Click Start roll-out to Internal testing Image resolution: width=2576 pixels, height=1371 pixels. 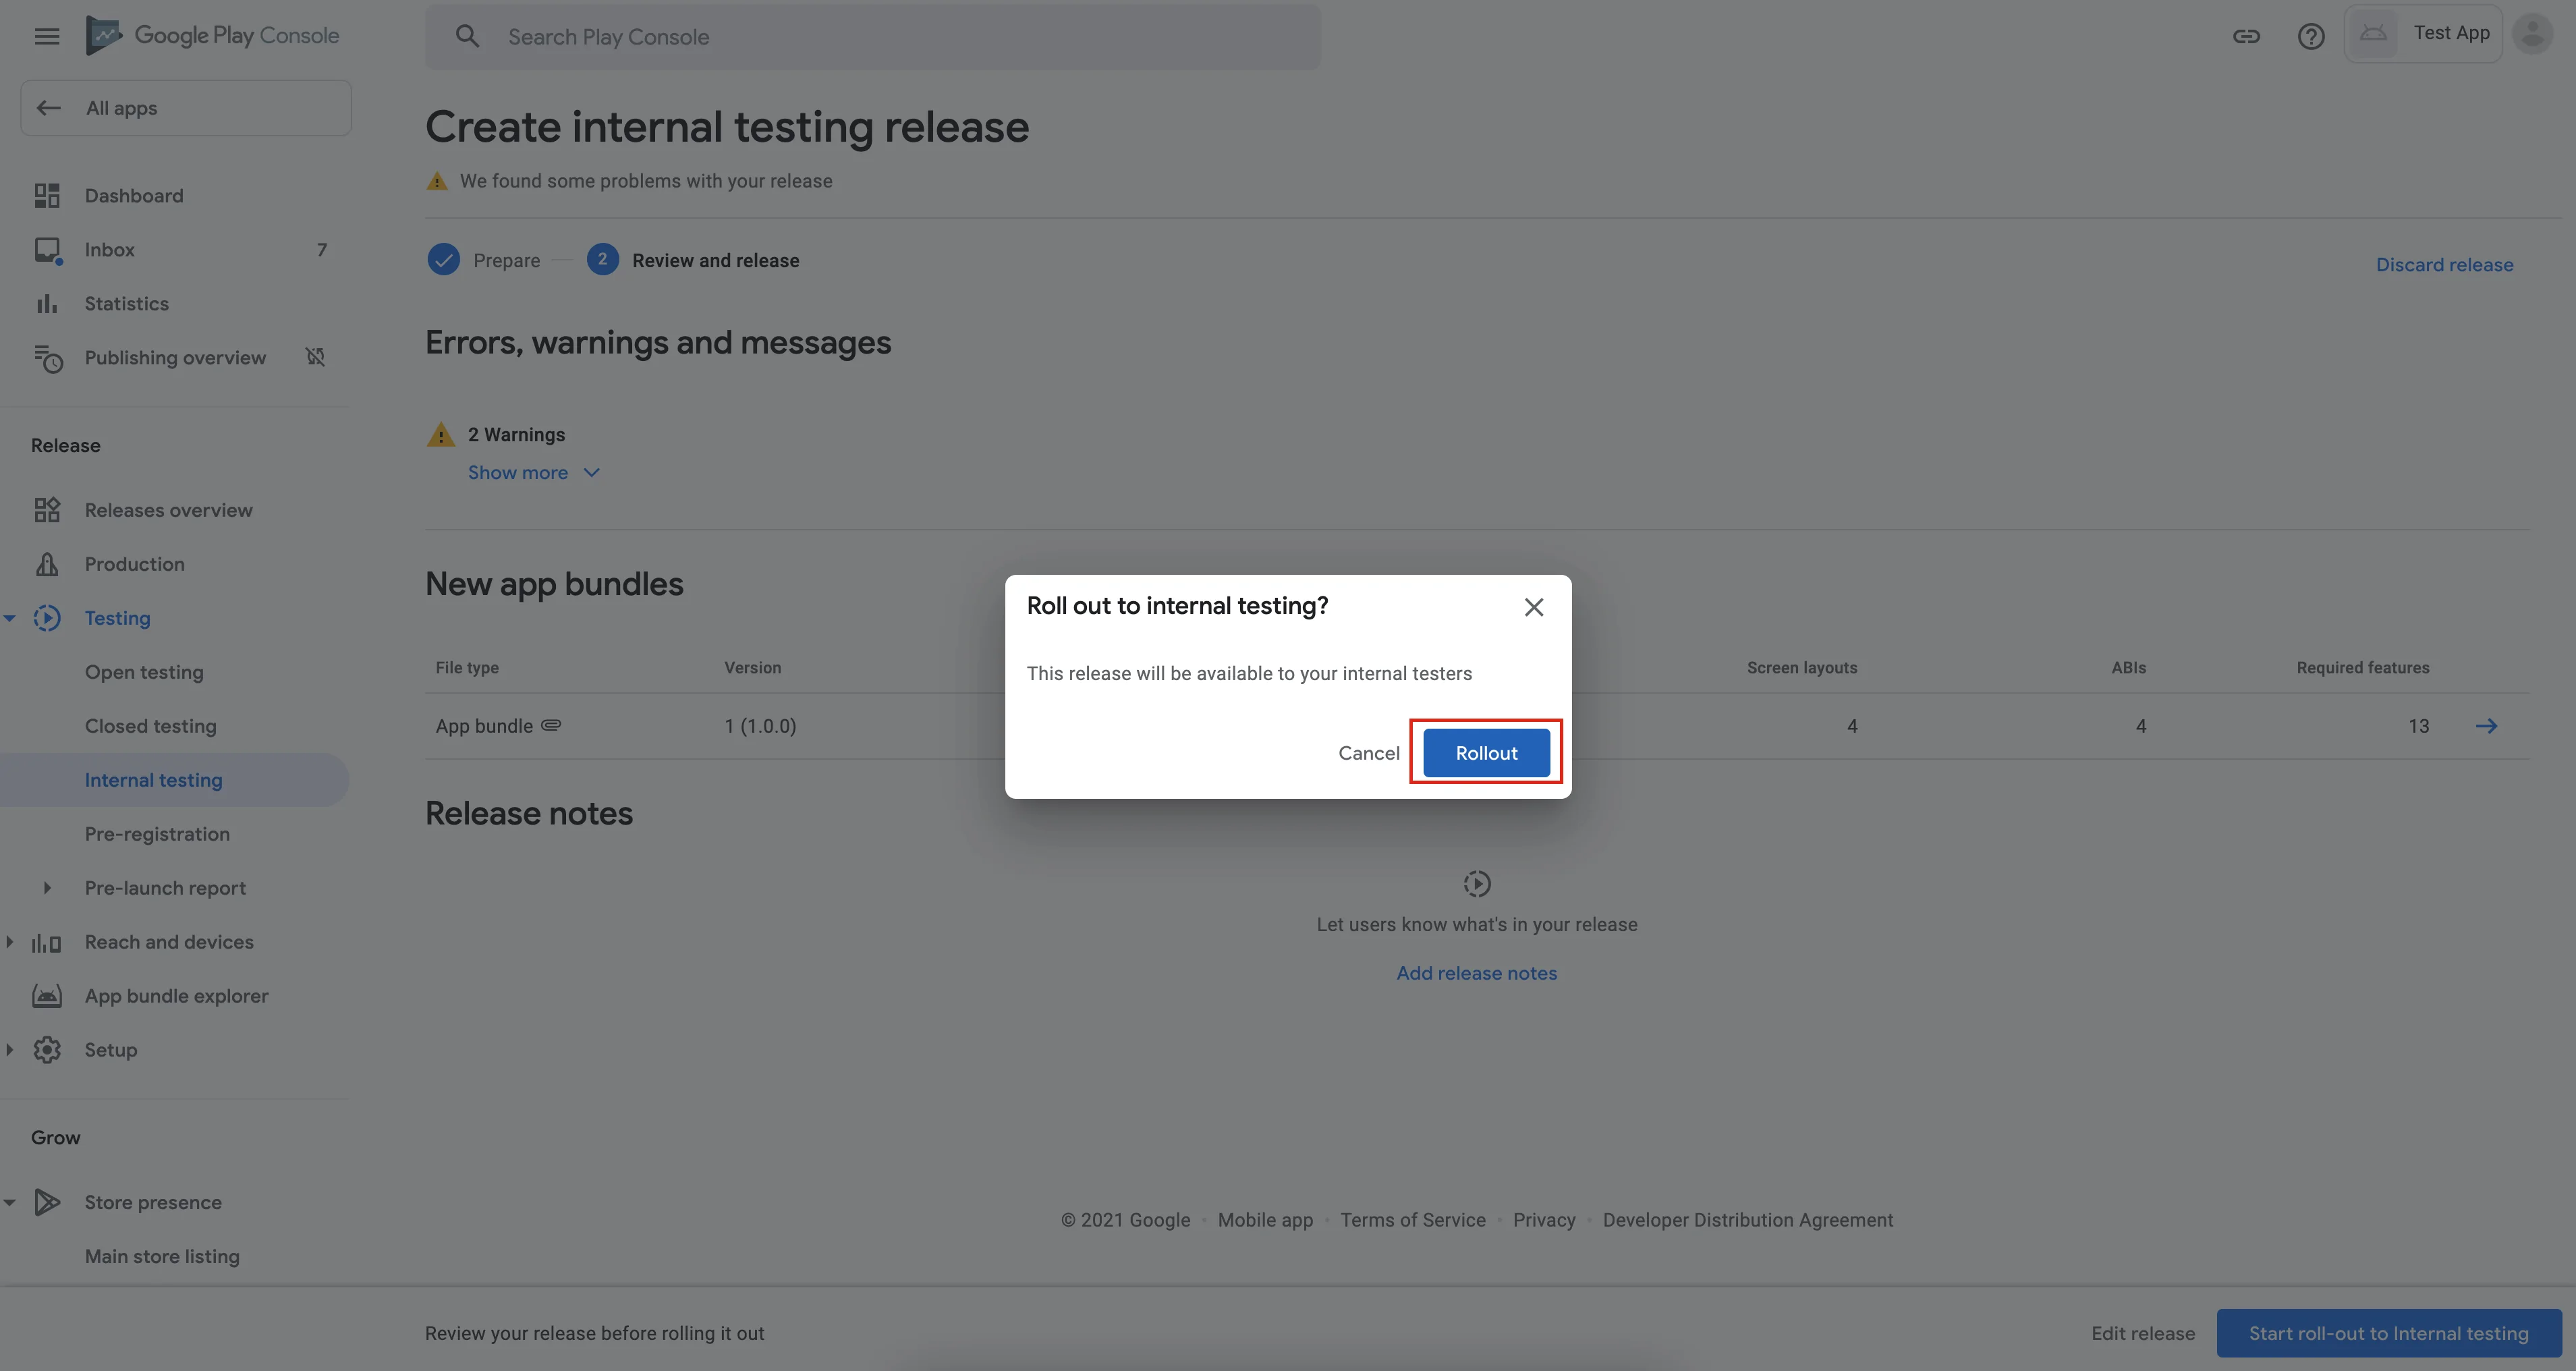[2388, 1333]
